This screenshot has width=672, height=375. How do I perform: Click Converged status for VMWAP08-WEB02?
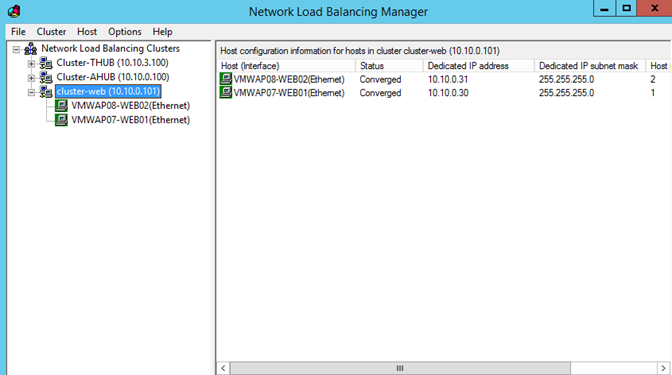pos(380,79)
